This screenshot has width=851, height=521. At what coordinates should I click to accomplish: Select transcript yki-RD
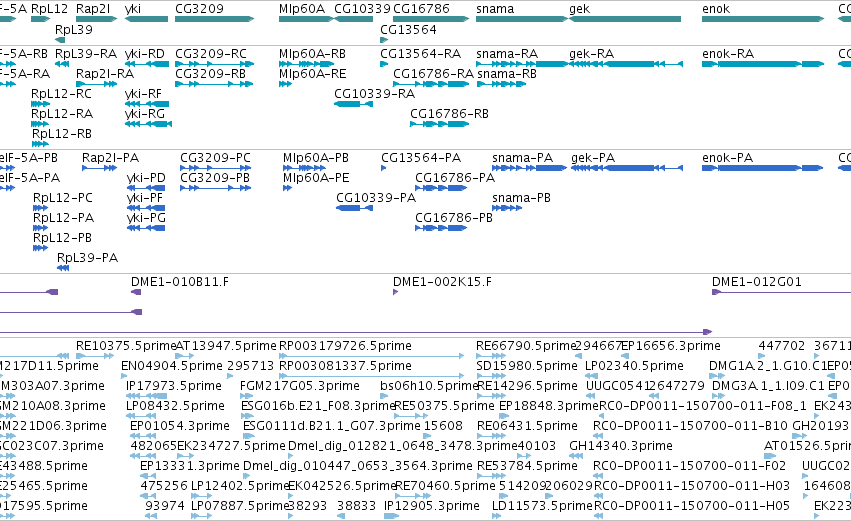click(144, 54)
